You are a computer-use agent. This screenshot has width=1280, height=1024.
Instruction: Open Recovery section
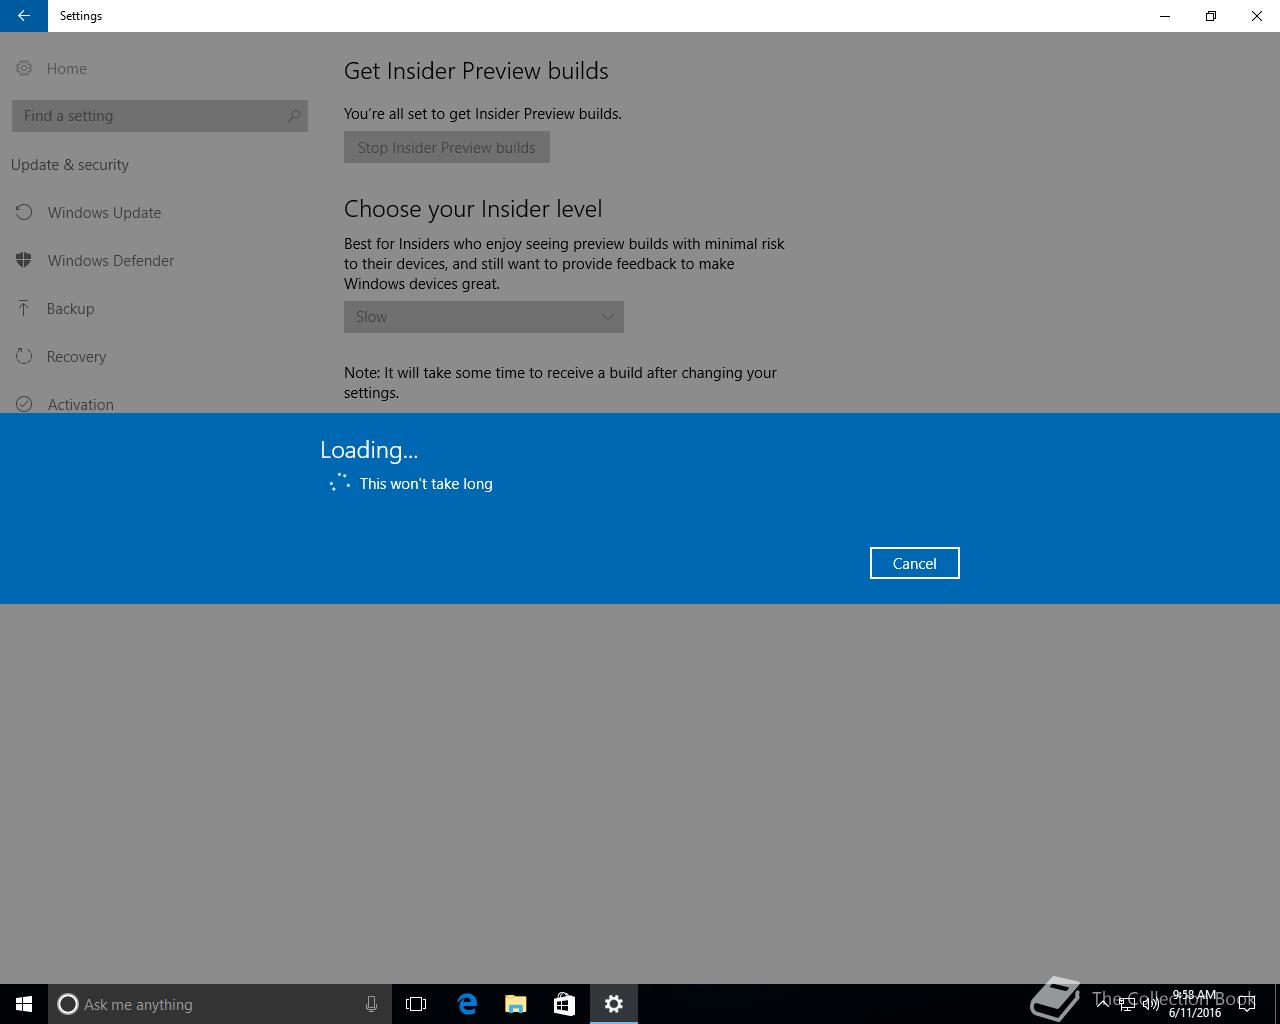click(76, 356)
